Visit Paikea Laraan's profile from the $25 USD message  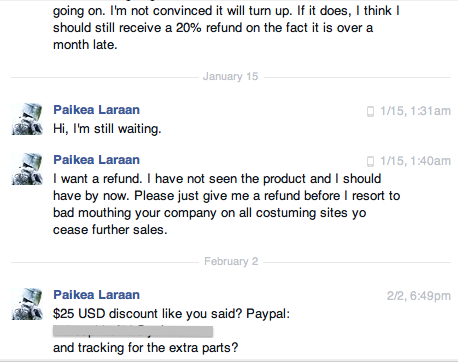pyautogui.click(x=96, y=295)
